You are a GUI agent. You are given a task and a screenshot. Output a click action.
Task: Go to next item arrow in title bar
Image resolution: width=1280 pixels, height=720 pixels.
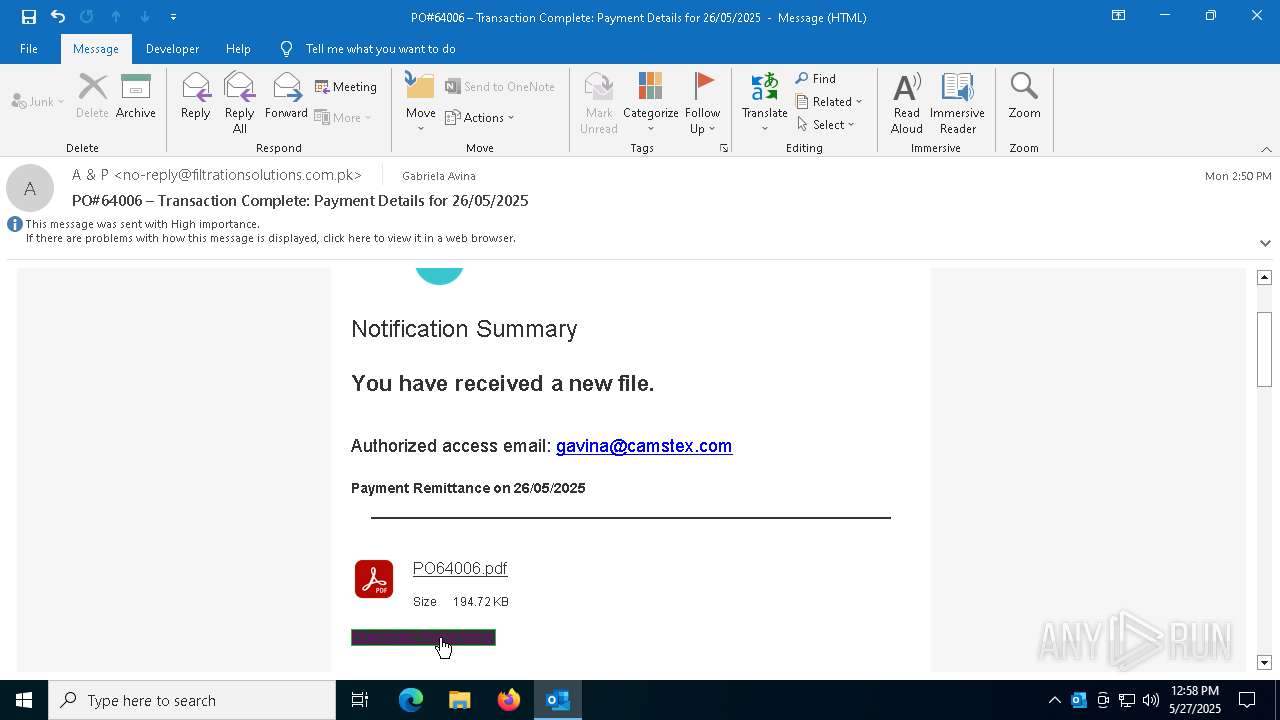(x=145, y=16)
